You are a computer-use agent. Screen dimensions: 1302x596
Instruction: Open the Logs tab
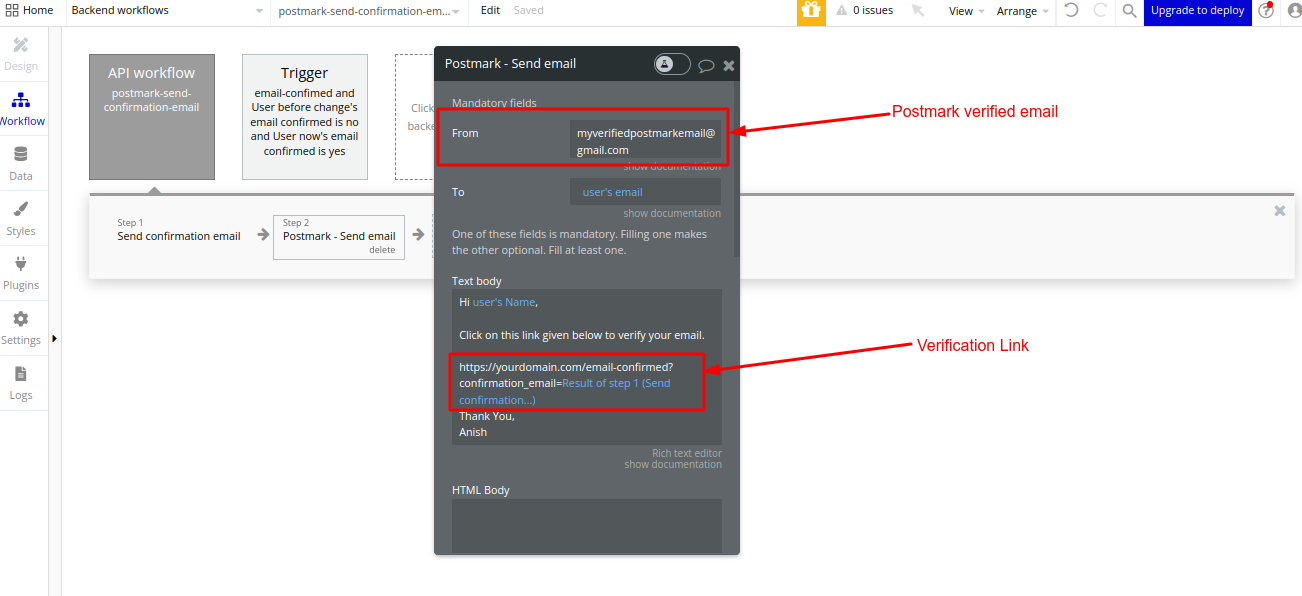(21, 383)
